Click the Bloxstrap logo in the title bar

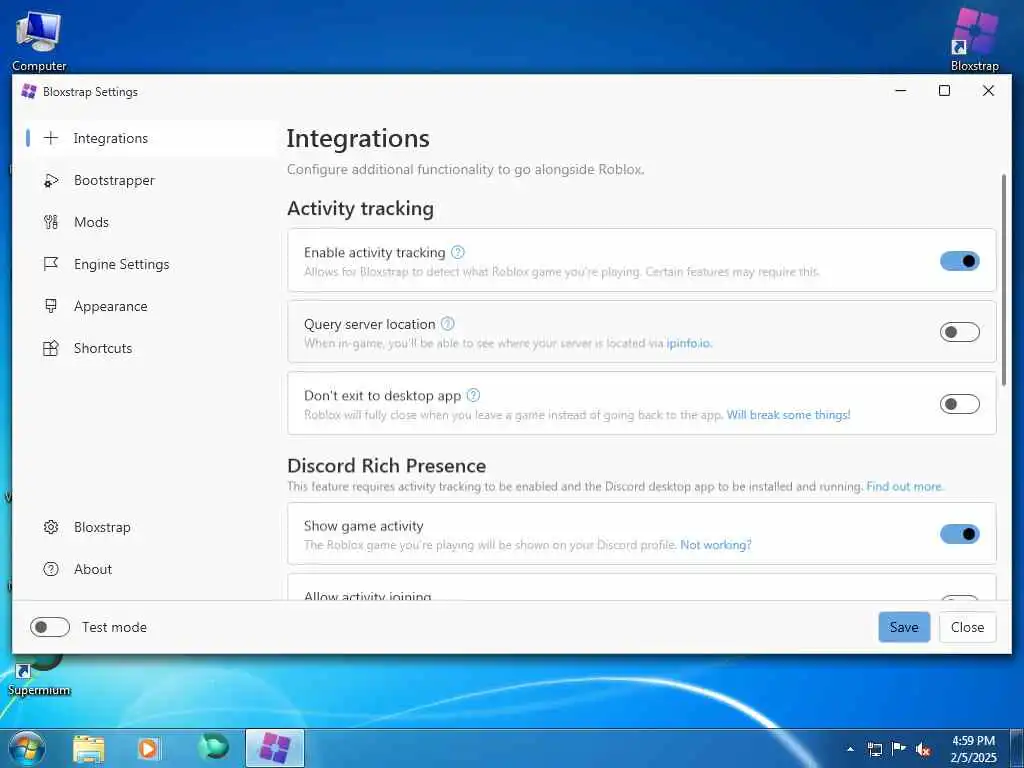[29, 91]
